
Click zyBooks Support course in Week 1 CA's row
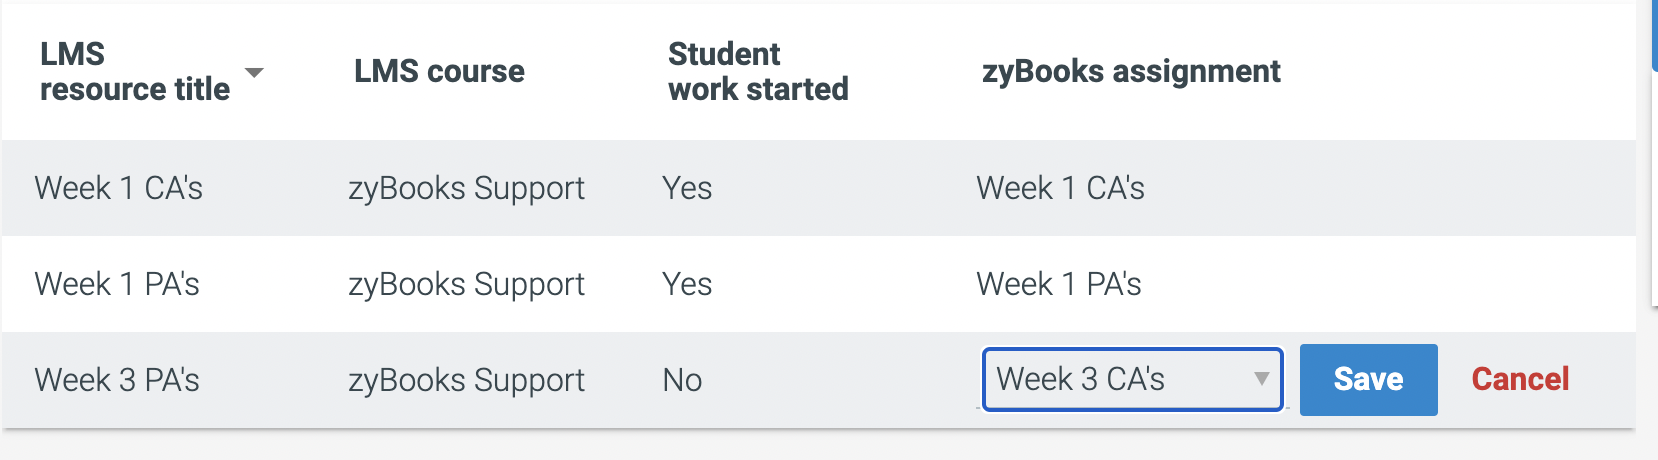pyautogui.click(x=466, y=188)
